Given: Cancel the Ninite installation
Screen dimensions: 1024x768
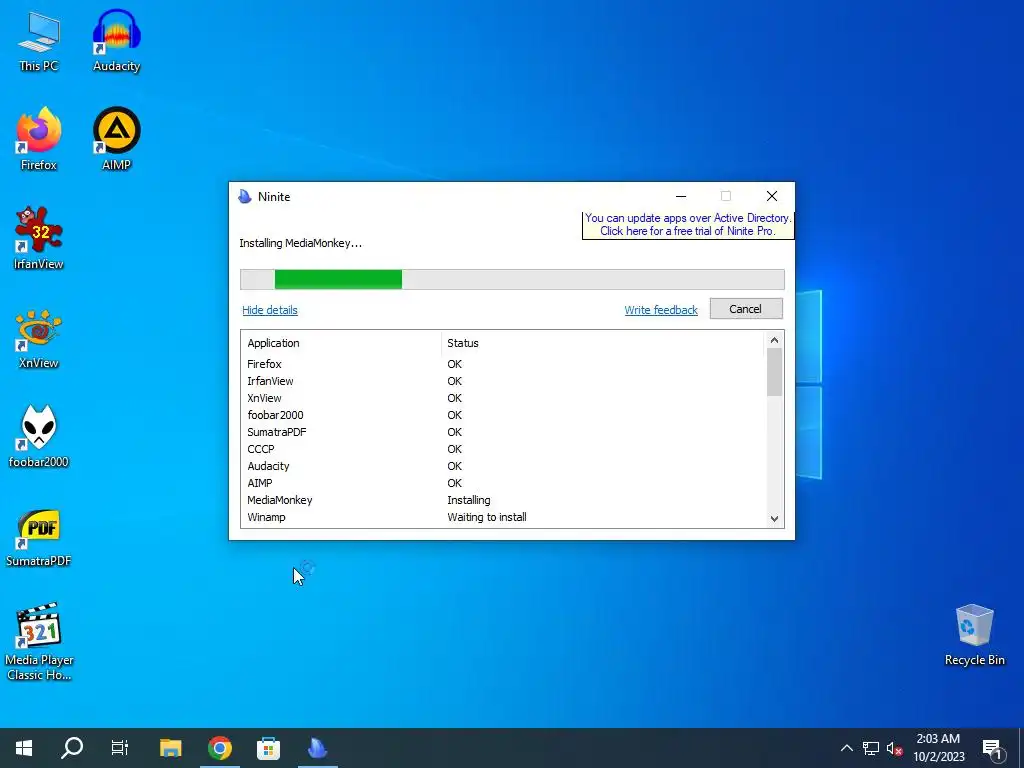Looking at the screenshot, I should click(x=746, y=309).
